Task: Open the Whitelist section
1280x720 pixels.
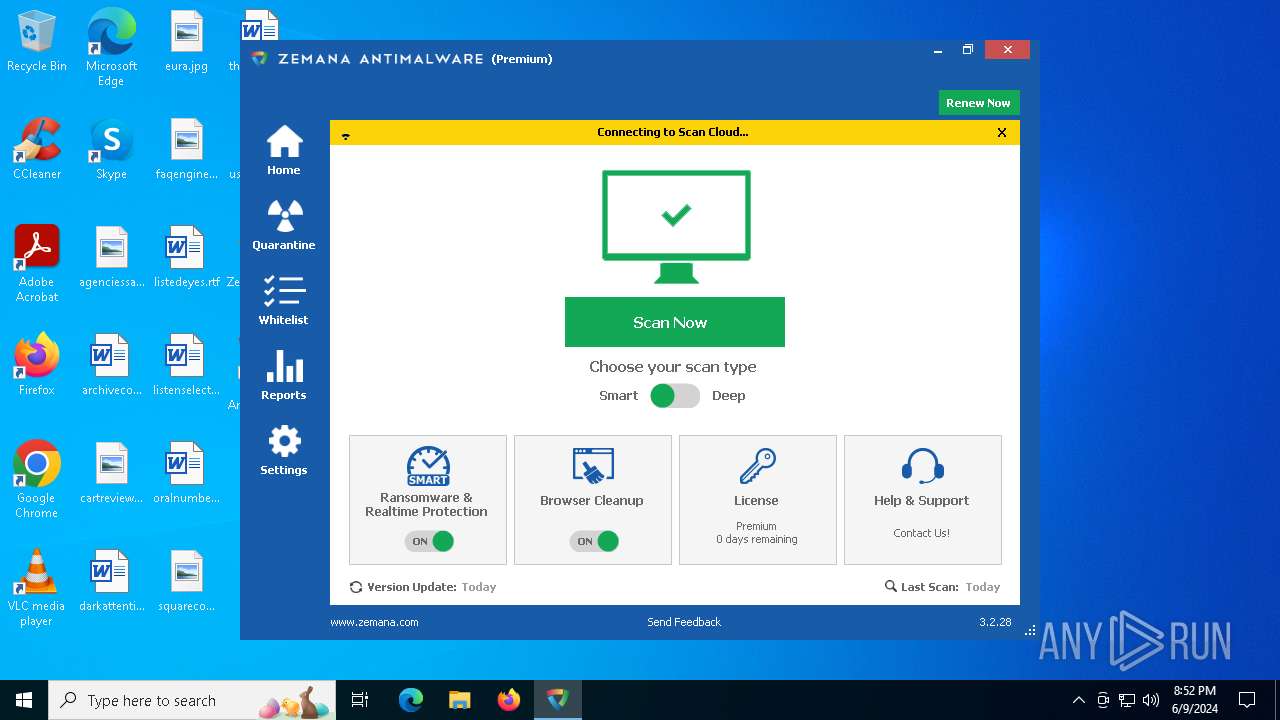Action: 284,300
